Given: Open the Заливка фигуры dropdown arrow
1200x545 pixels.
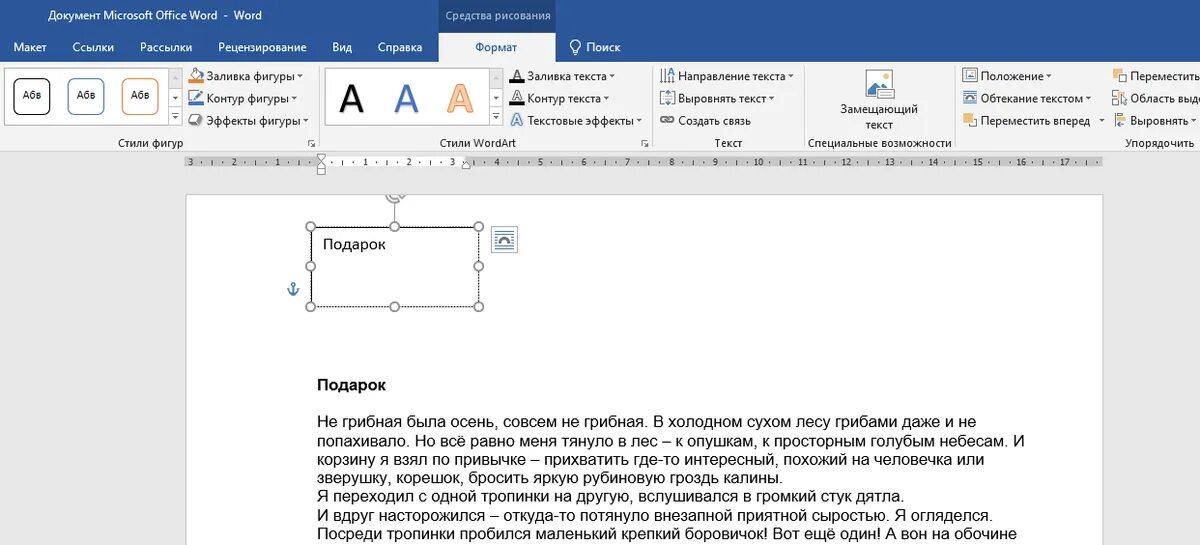Looking at the screenshot, I should (x=300, y=76).
